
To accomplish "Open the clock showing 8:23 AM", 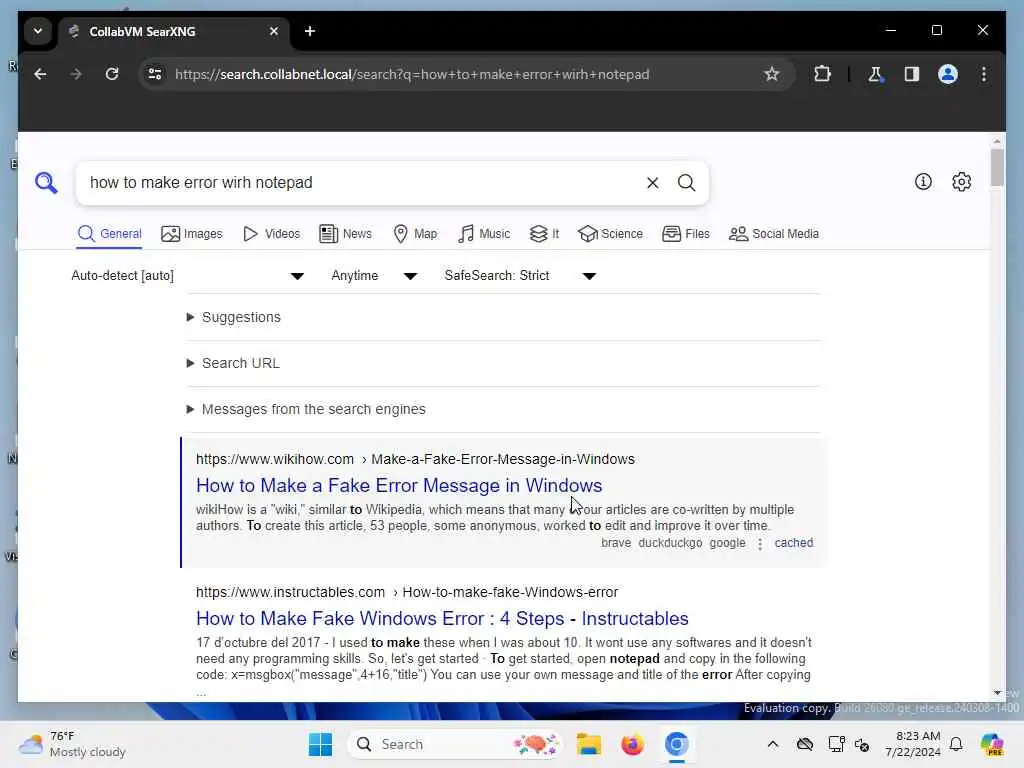I will tap(912, 744).
